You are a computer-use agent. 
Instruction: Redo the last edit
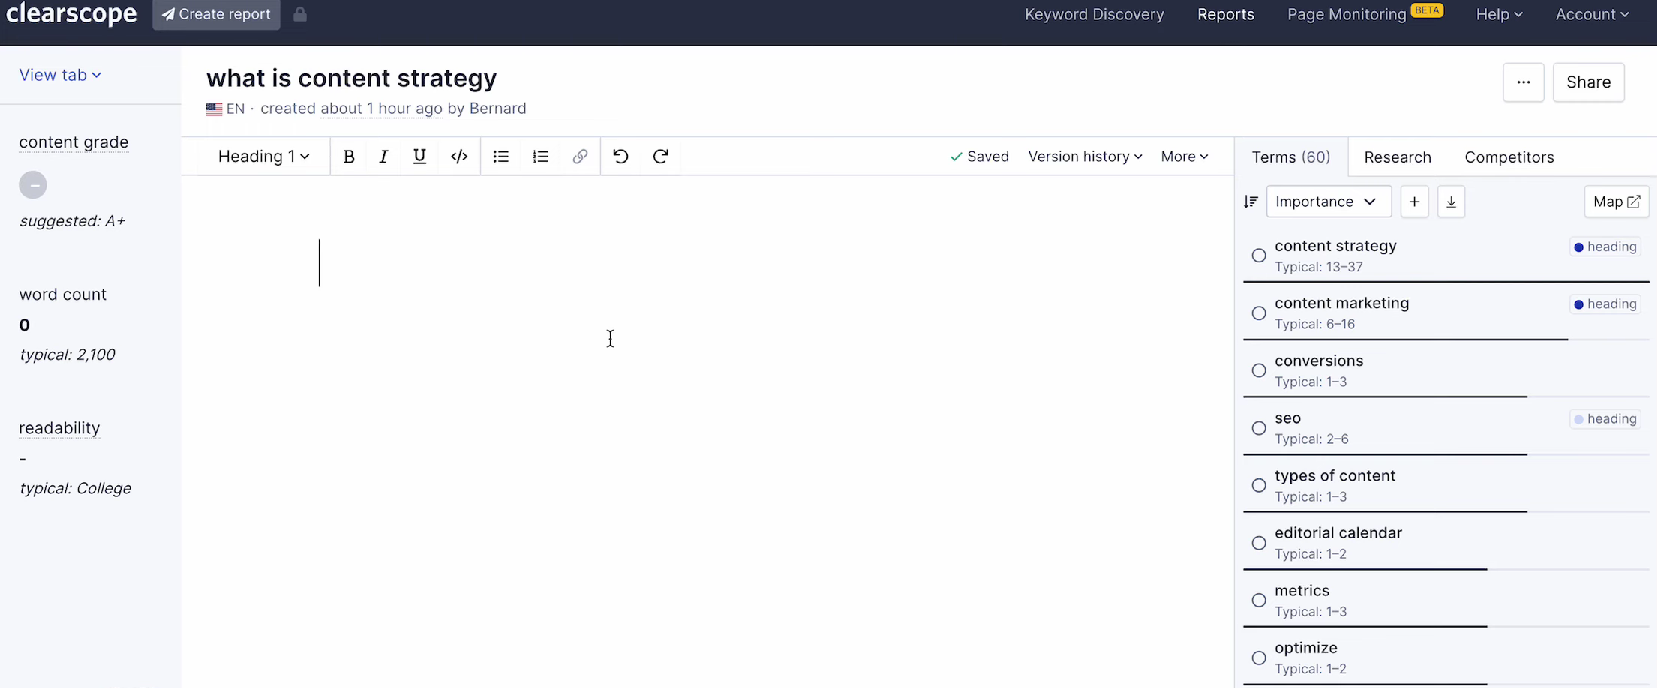pyautogui.click(x=660, y=157)
